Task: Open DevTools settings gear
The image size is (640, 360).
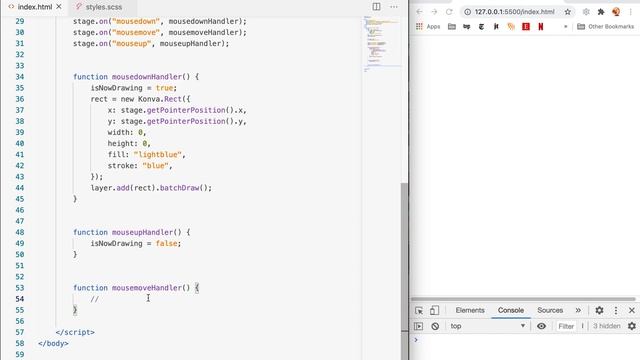Action: tap(599, 310)
